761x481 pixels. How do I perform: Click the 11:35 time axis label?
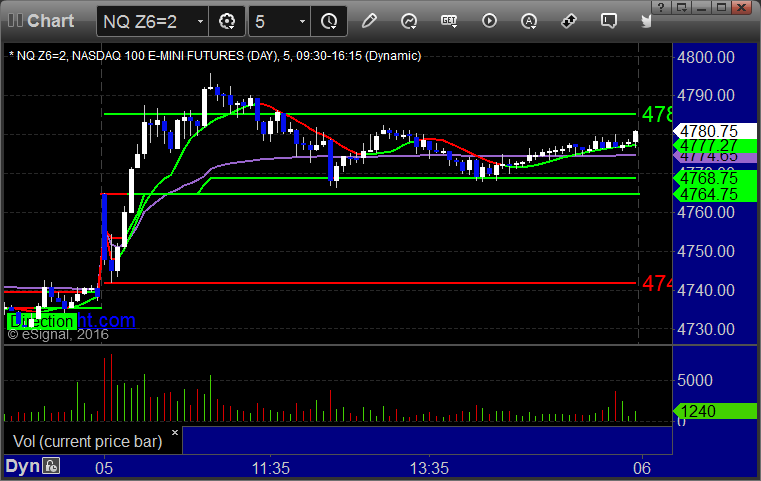click(271, 468)
